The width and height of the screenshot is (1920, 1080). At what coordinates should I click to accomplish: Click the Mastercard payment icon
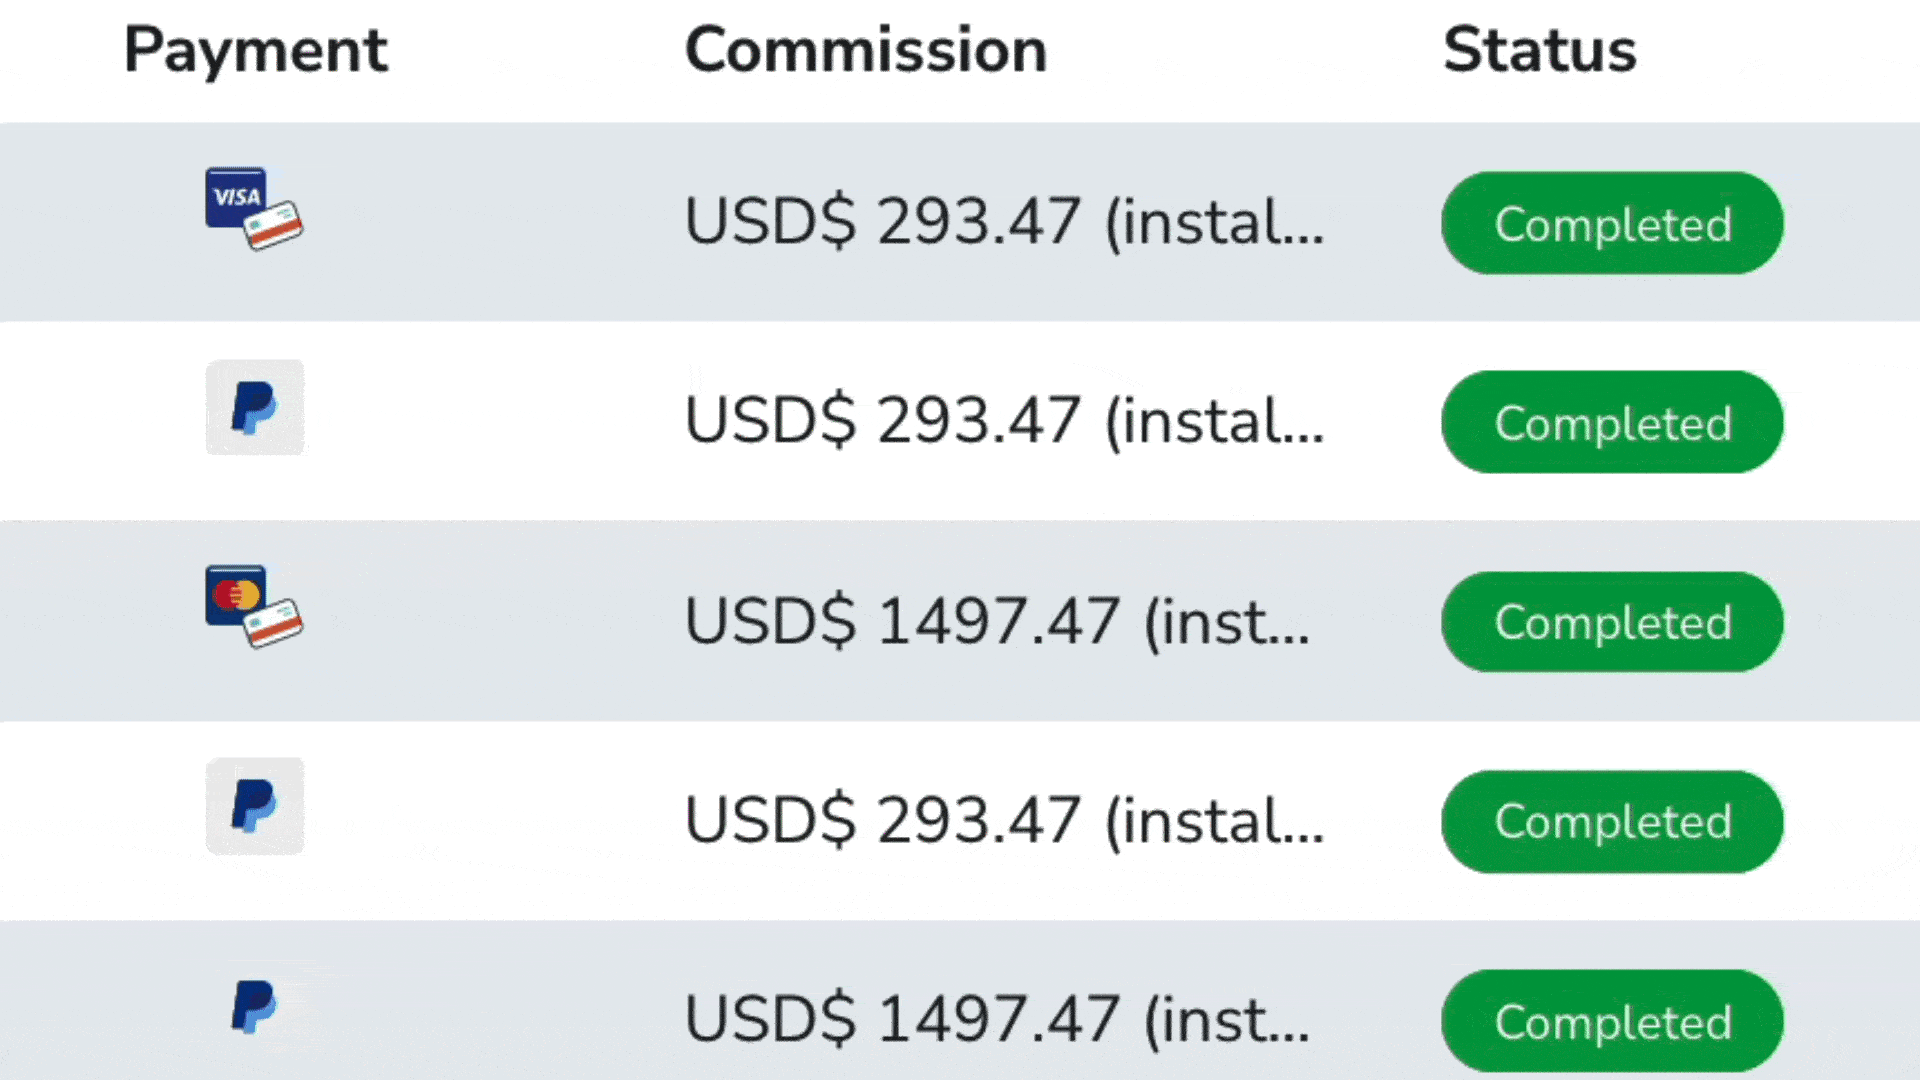pyautogui.click(x=254, y=606)
